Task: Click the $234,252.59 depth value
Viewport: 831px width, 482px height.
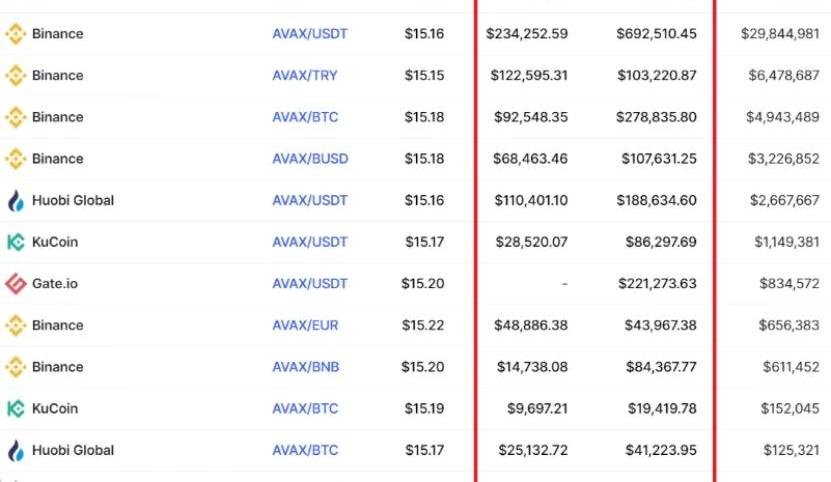Action: point(527,34)
